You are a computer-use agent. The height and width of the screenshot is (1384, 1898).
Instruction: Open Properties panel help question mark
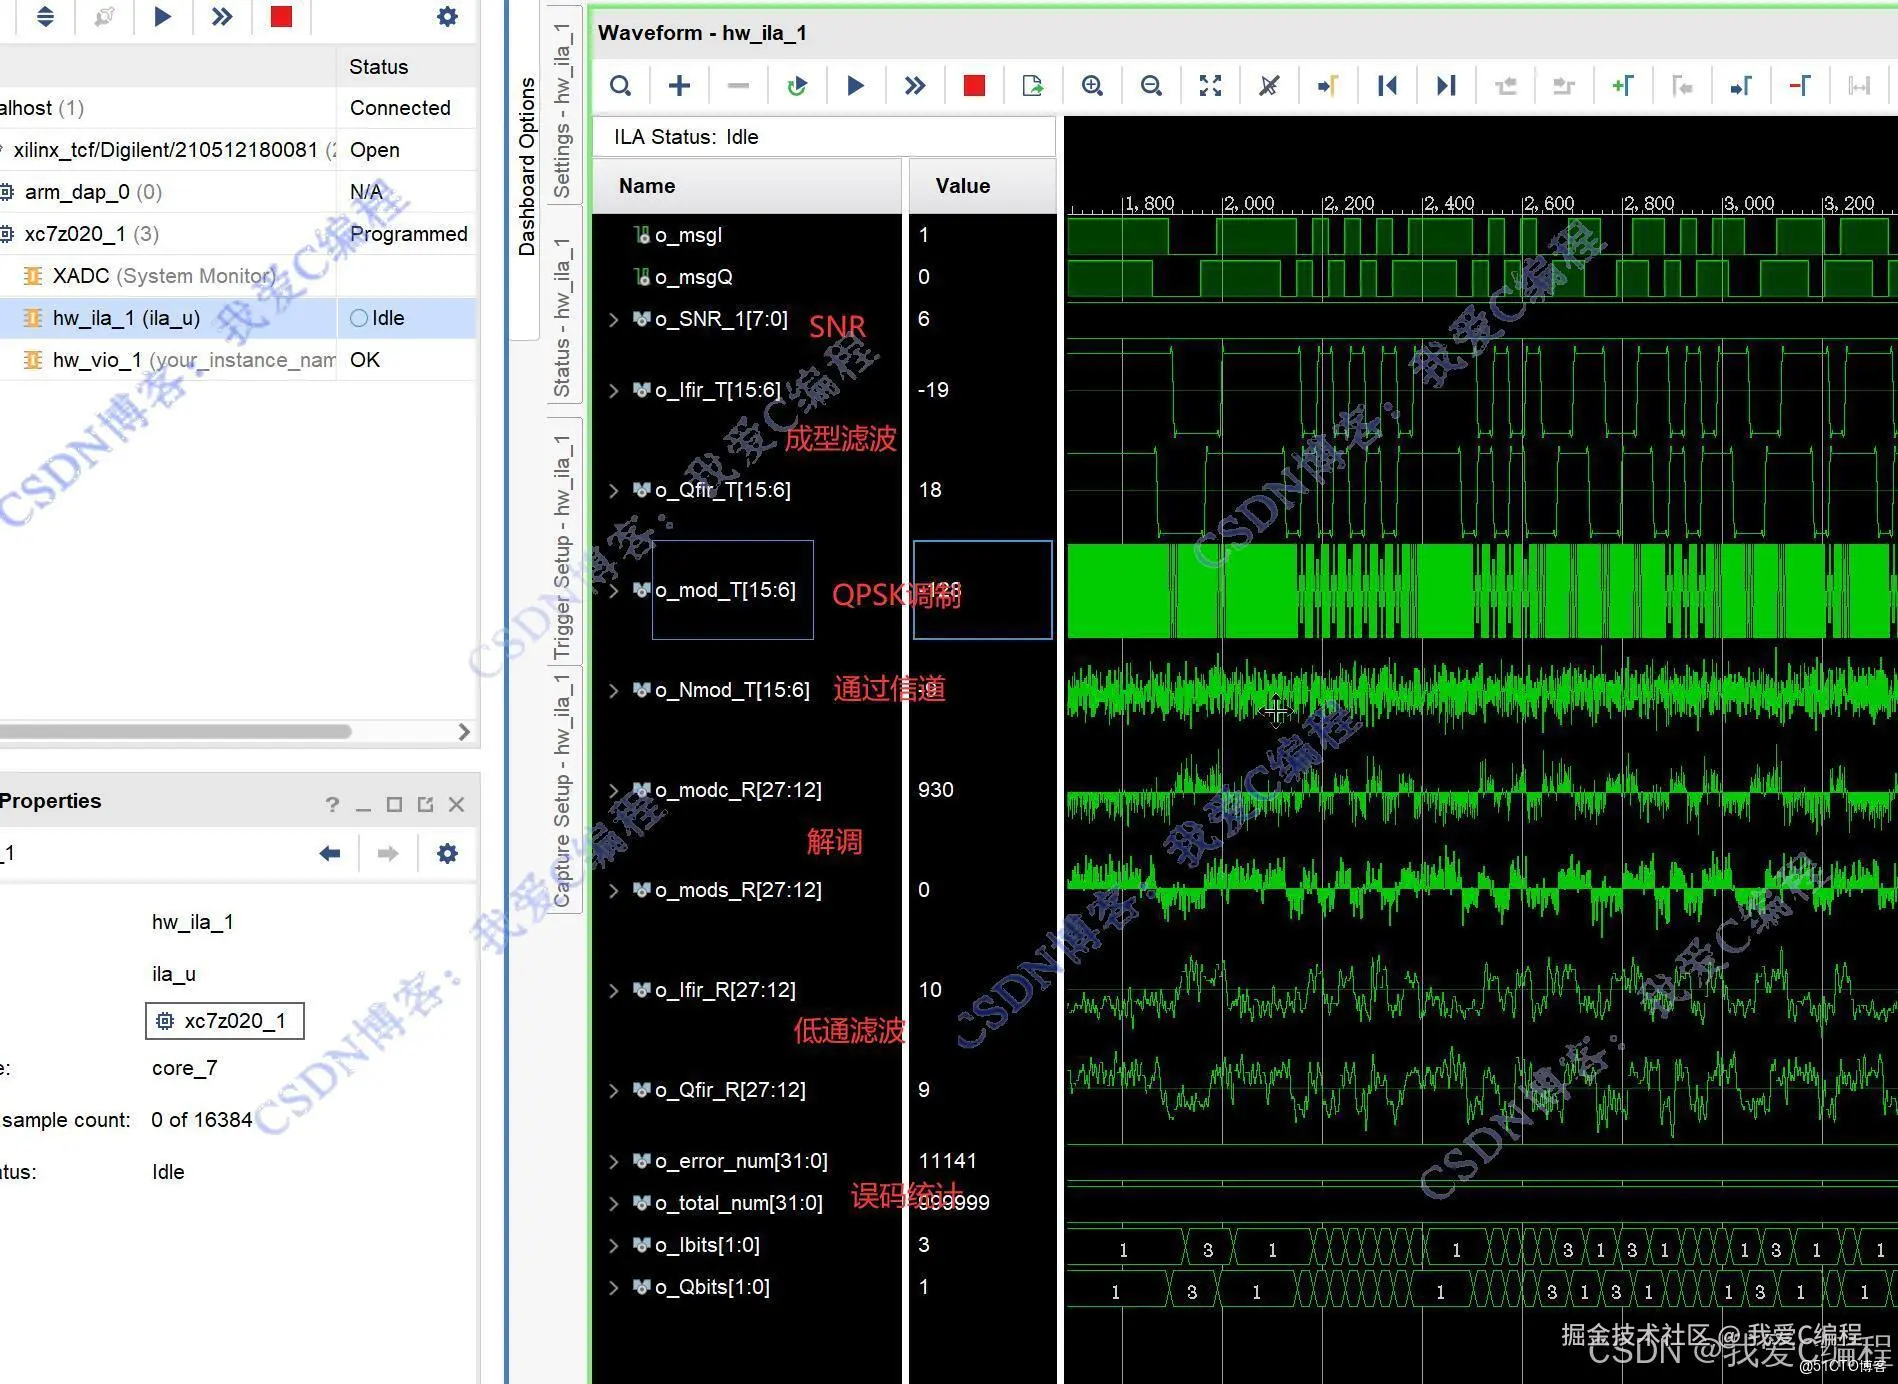(x=332, y=804)
